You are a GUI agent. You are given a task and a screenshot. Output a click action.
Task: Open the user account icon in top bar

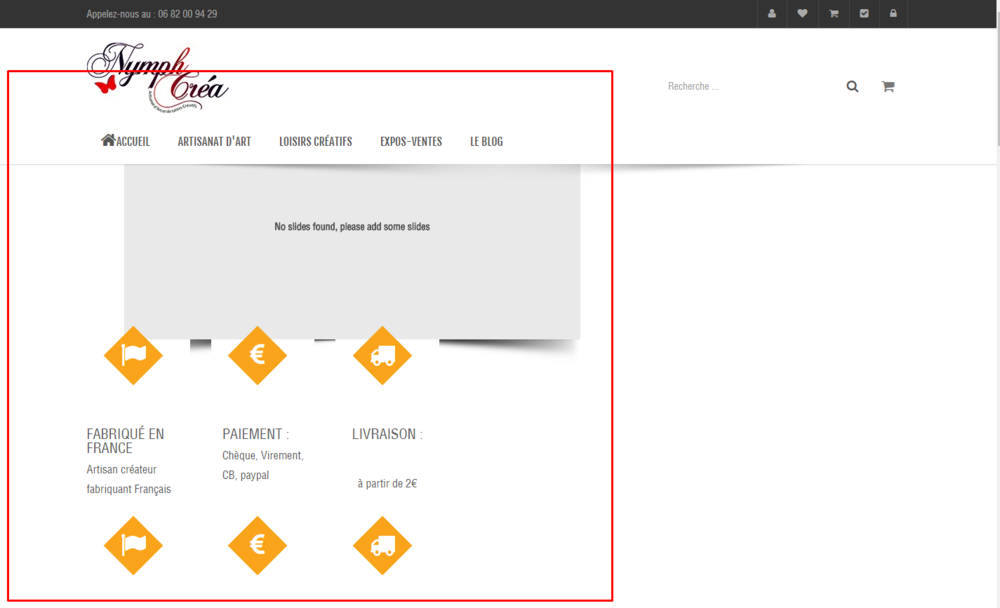coord(771,13)
